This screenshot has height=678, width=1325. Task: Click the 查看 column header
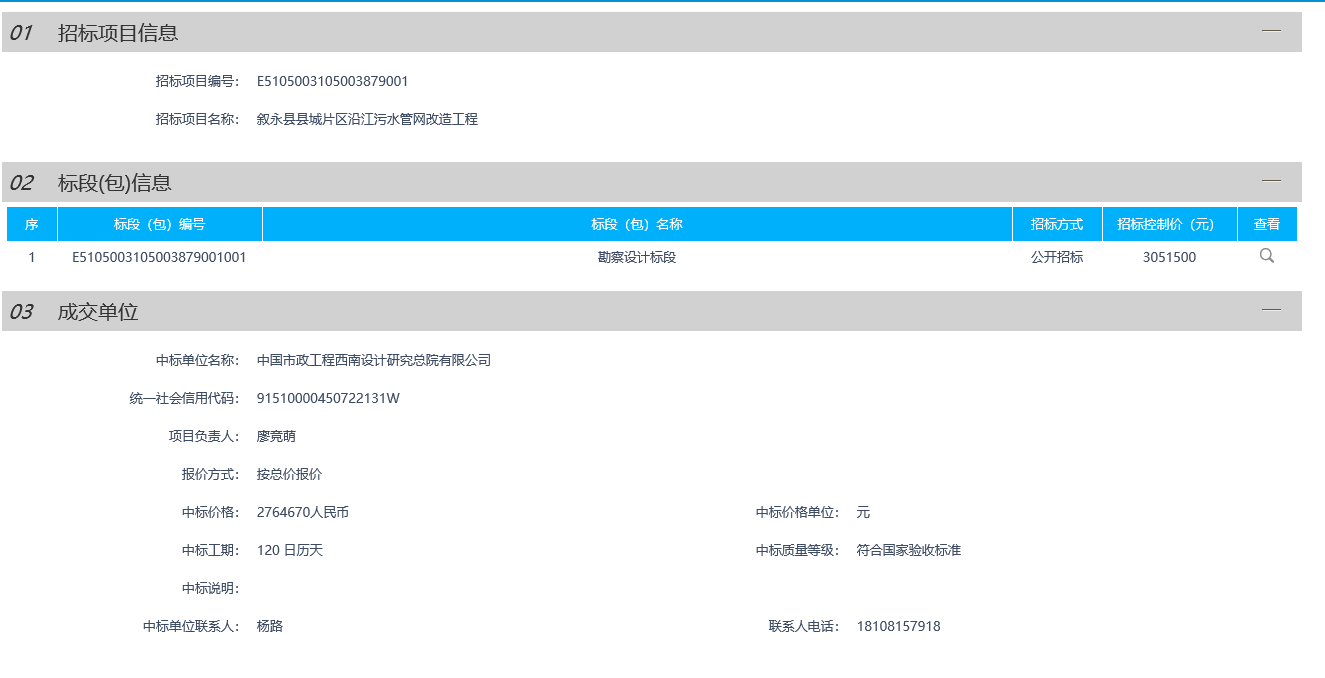point(1267,224)
